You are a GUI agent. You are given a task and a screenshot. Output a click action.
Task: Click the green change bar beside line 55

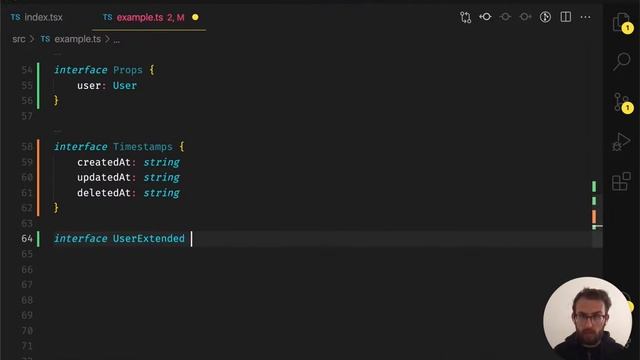click(x=38, y=86)
